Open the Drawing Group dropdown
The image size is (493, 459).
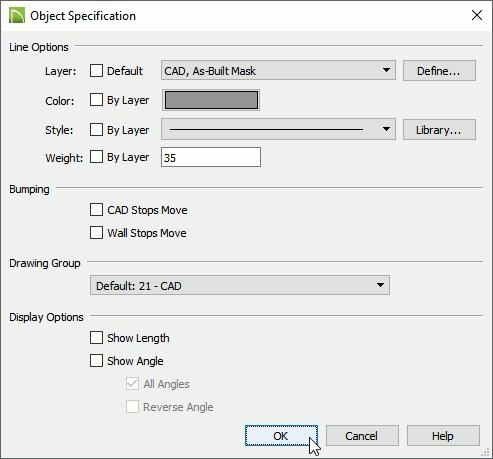[240, 285]
